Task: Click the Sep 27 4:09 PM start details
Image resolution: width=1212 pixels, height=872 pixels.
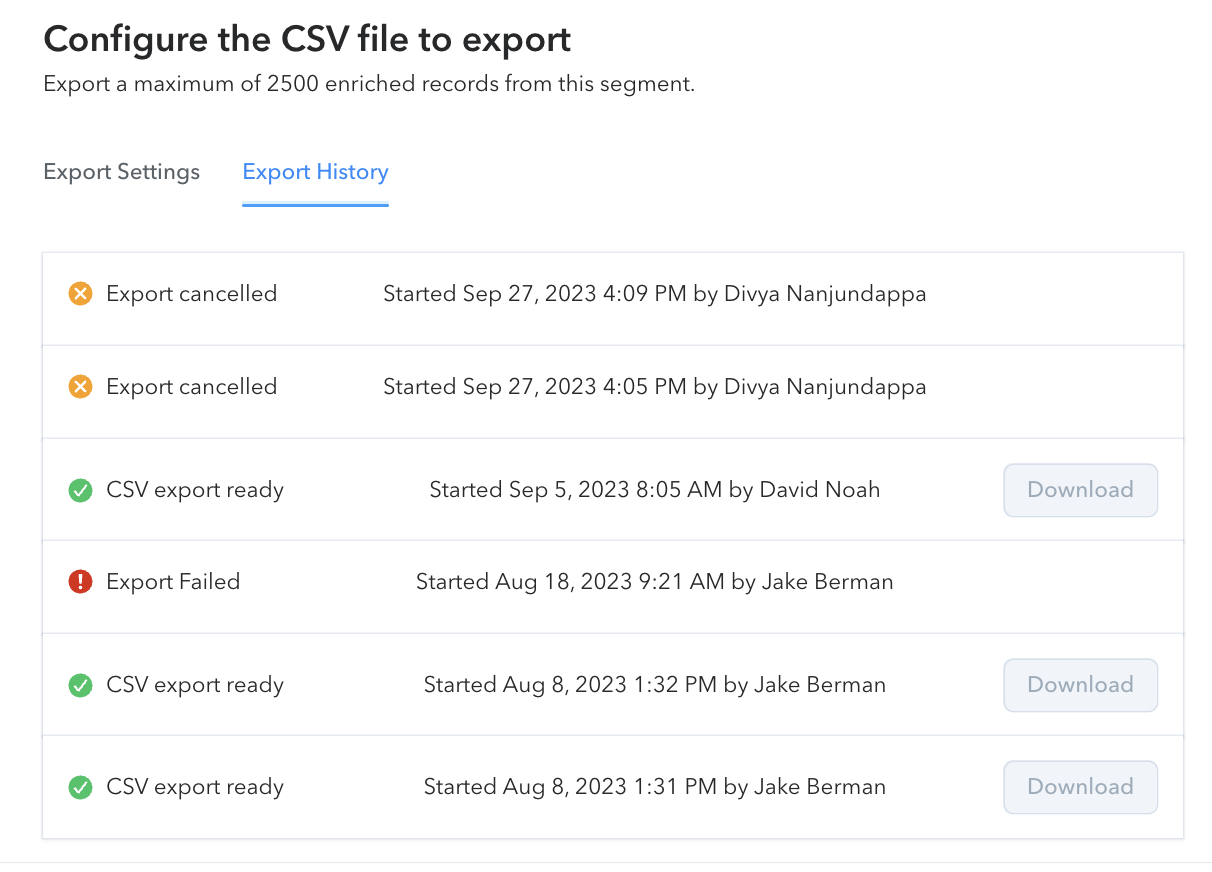Action: 654,294
